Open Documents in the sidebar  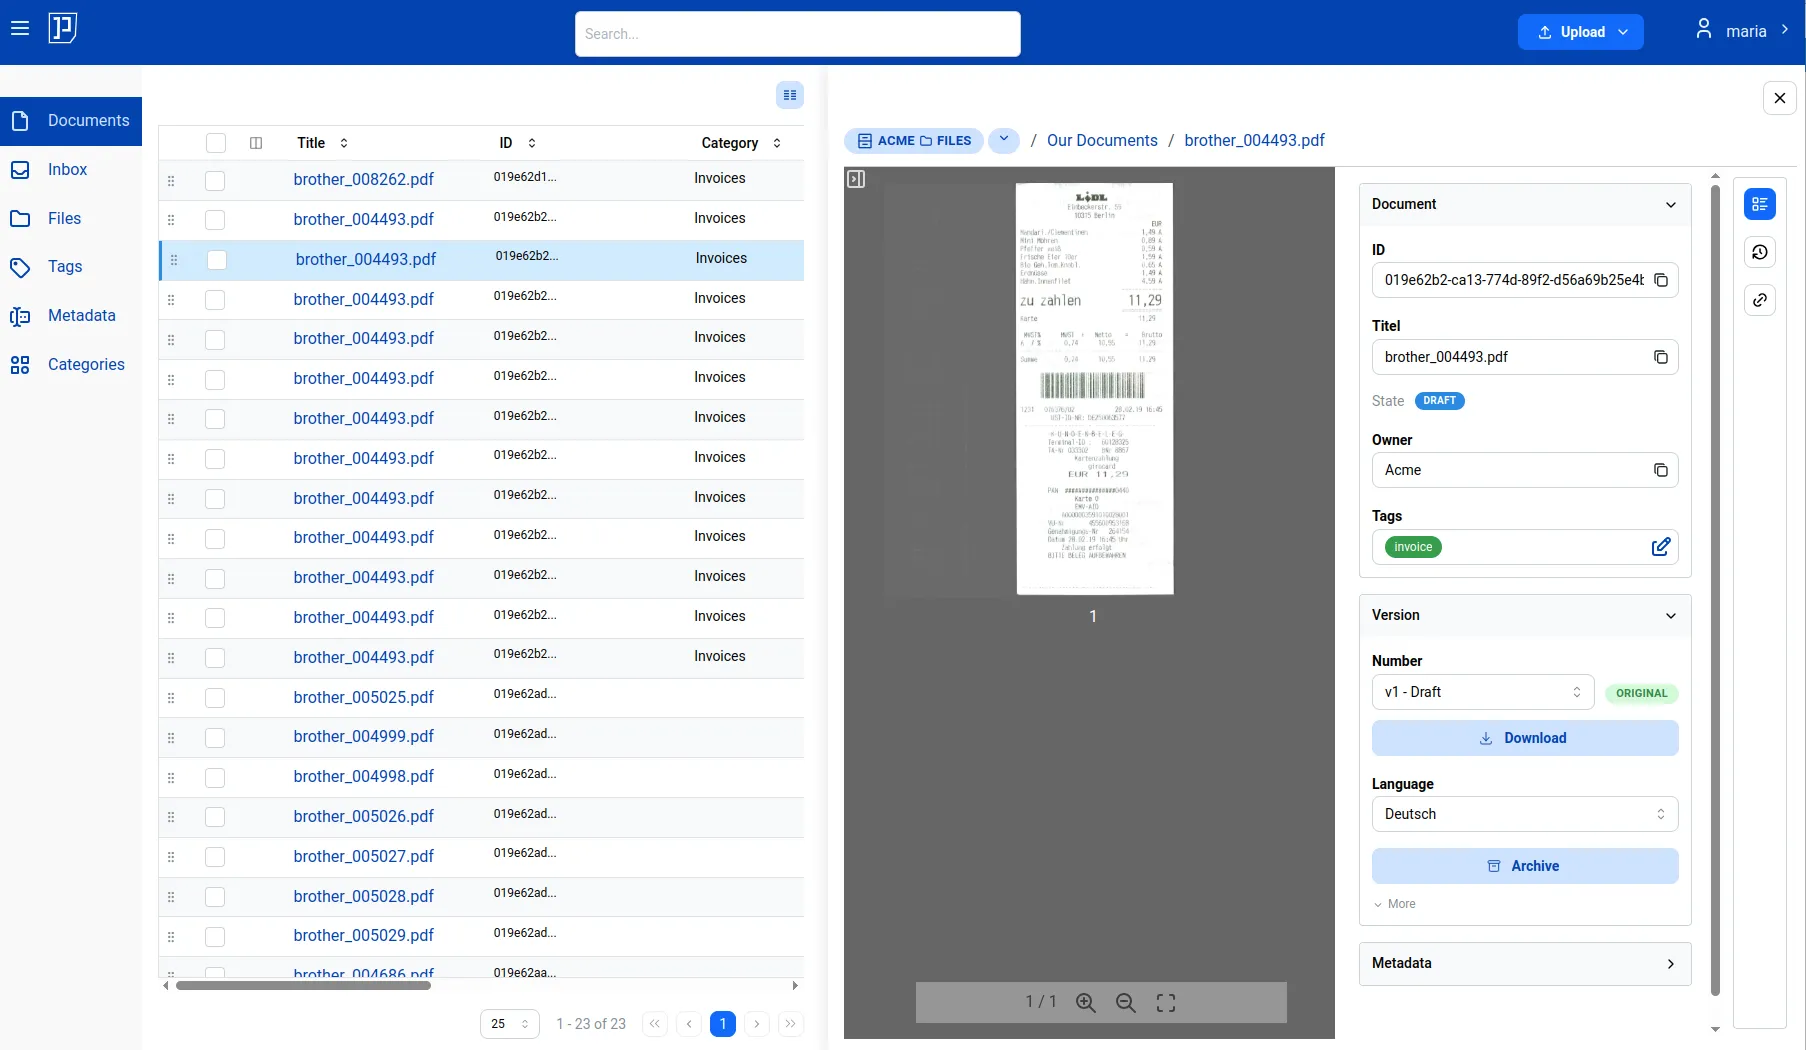(x=71, y=121)
